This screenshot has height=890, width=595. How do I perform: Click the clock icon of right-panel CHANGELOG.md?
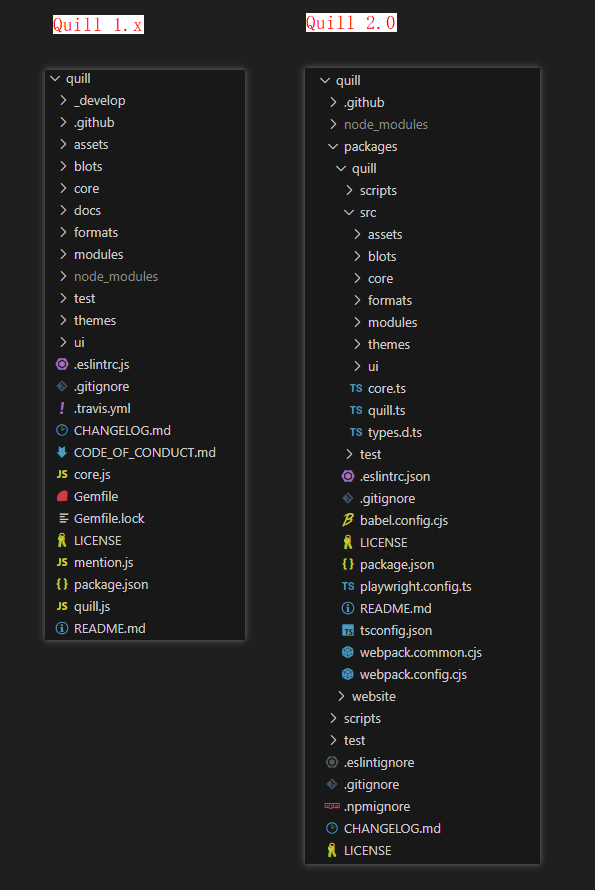[x=332, y=828]
